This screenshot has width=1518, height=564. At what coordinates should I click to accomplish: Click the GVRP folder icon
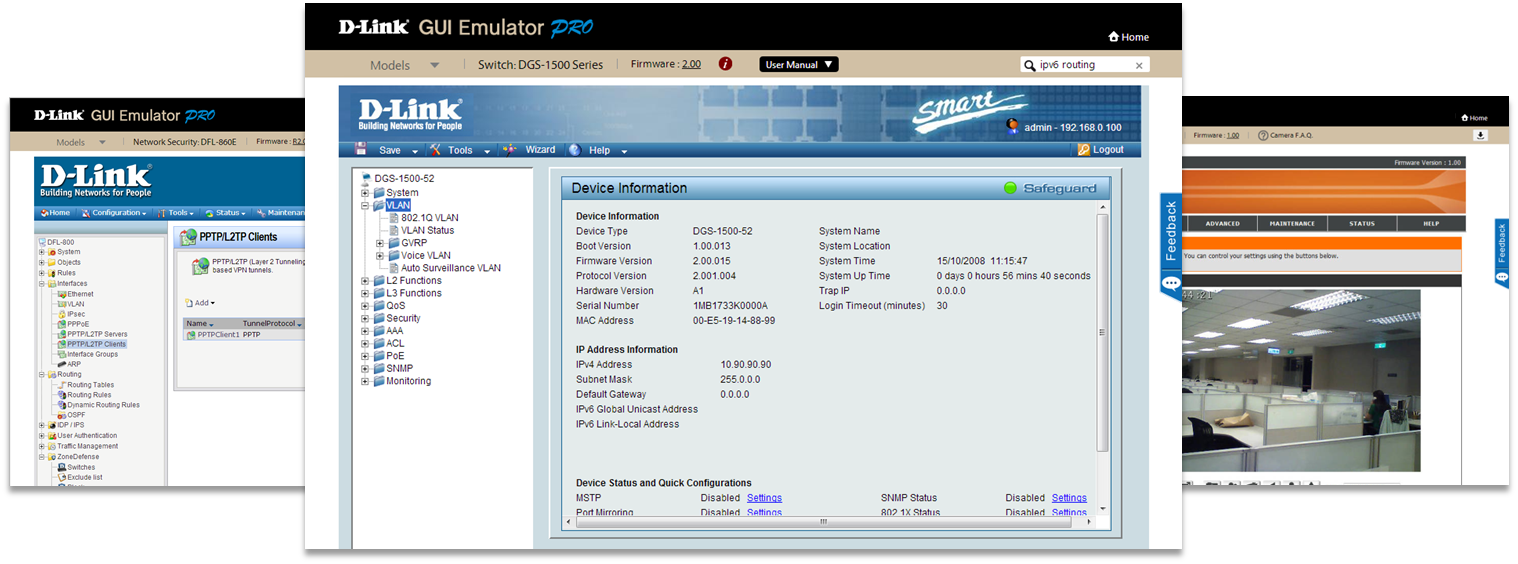pyautogui.click(x=393, y=243)
